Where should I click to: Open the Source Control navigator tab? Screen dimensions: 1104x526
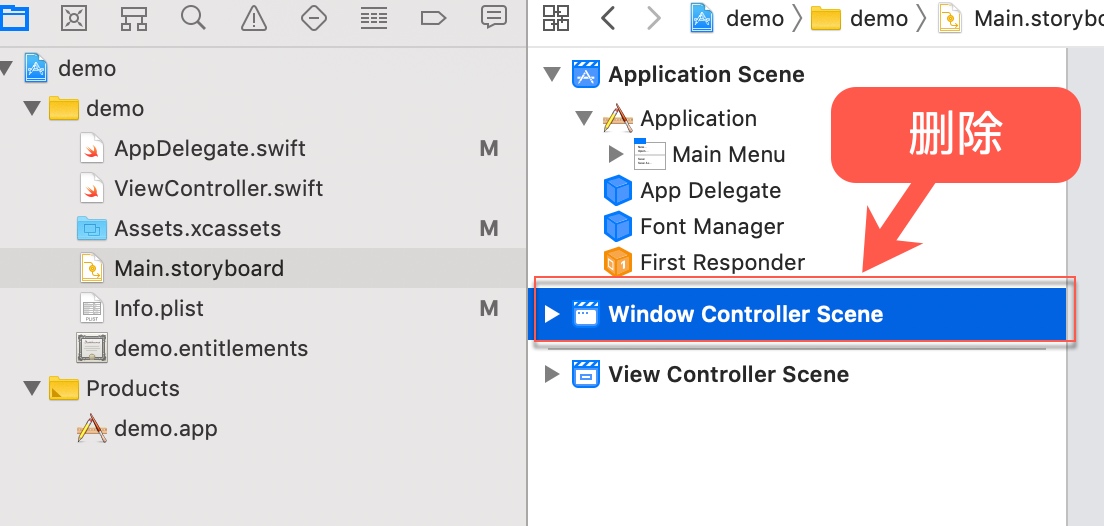(x=74, y=17)
